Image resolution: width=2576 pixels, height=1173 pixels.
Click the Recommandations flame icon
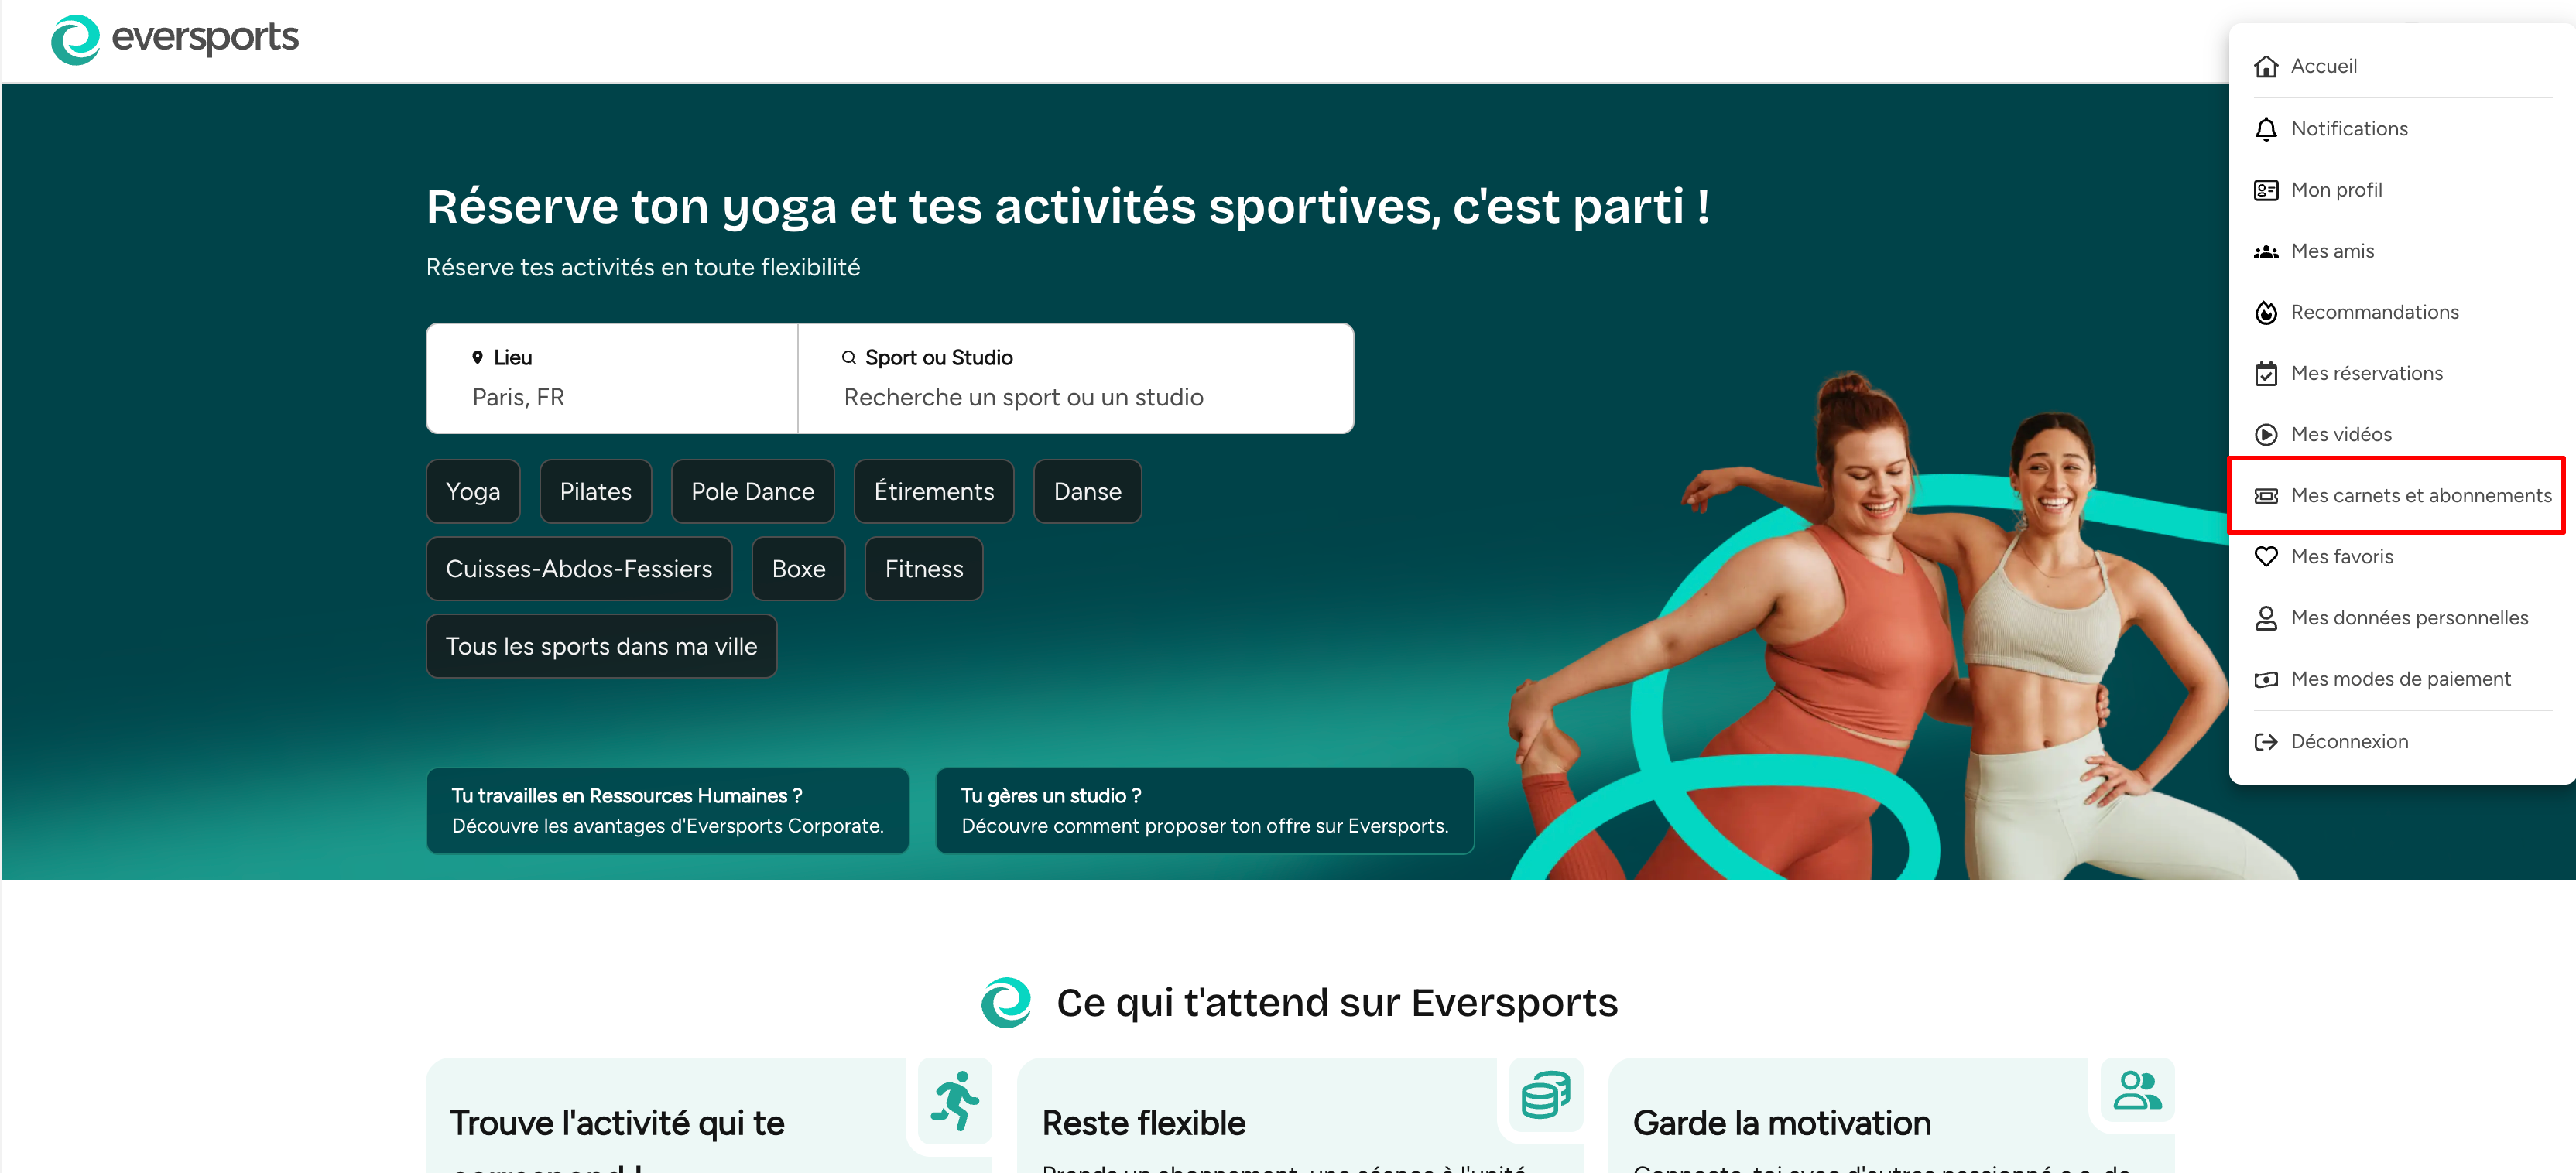[x=2265, y=312]
